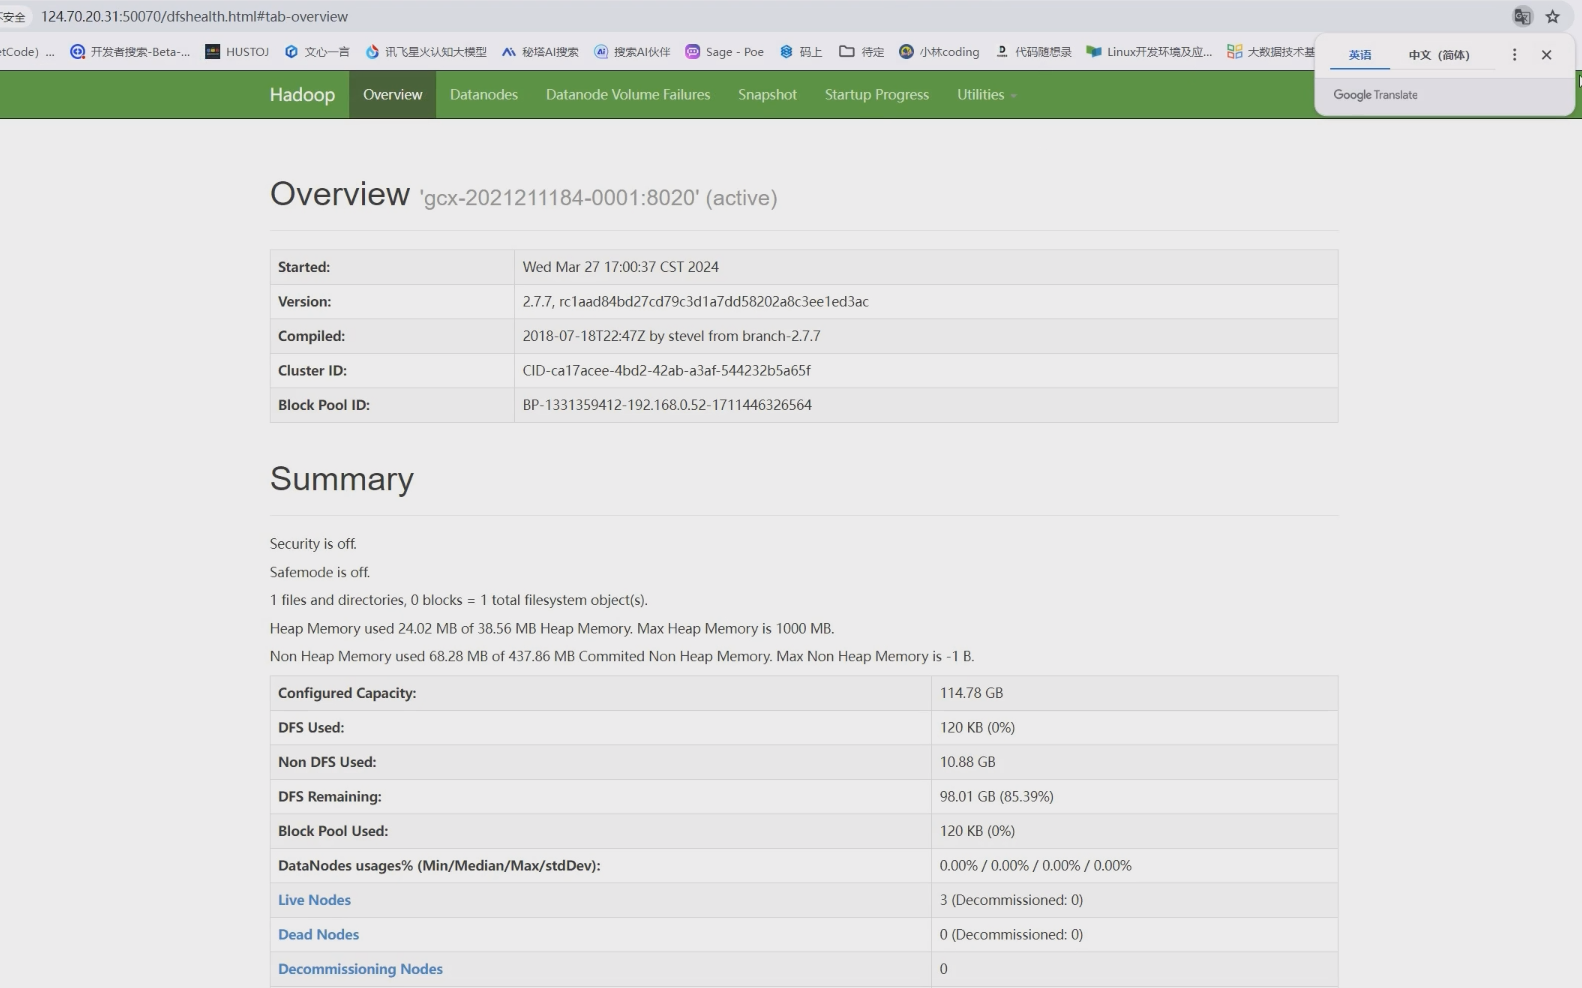Screen dimensions: 1582x988
Task: Click the 'Safemode is off.' text
Action: pyautogui.click(x=320, y=572)
